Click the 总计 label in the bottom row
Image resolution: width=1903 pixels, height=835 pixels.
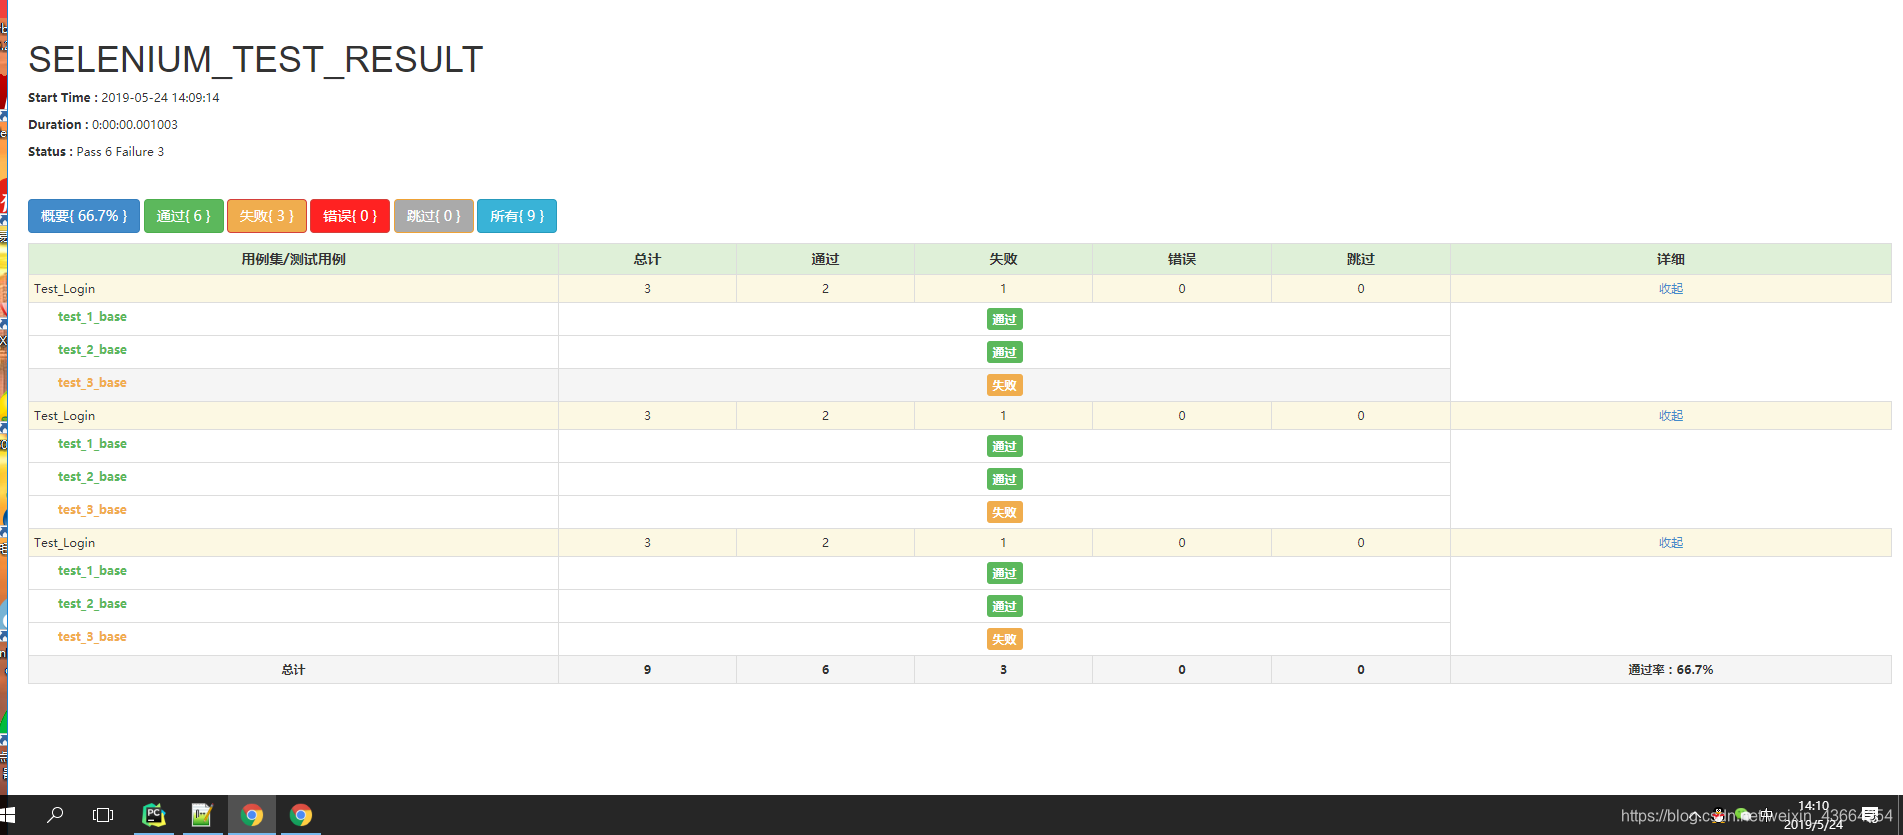pyautogui.click(x=293, y=670)
